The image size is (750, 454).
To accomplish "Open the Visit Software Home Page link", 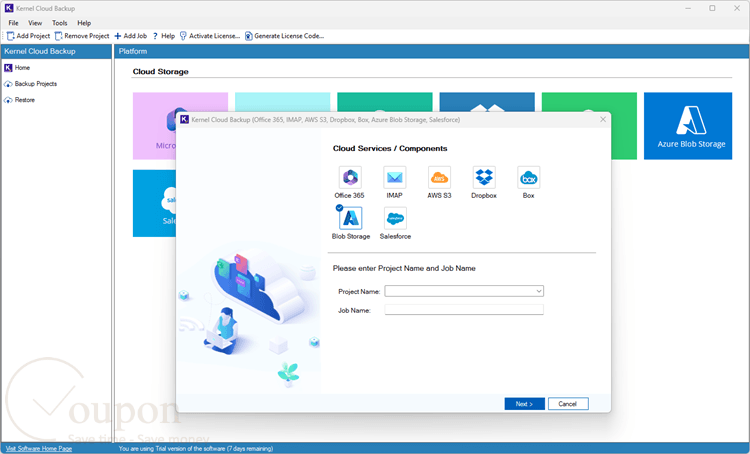I will [39, 449].
